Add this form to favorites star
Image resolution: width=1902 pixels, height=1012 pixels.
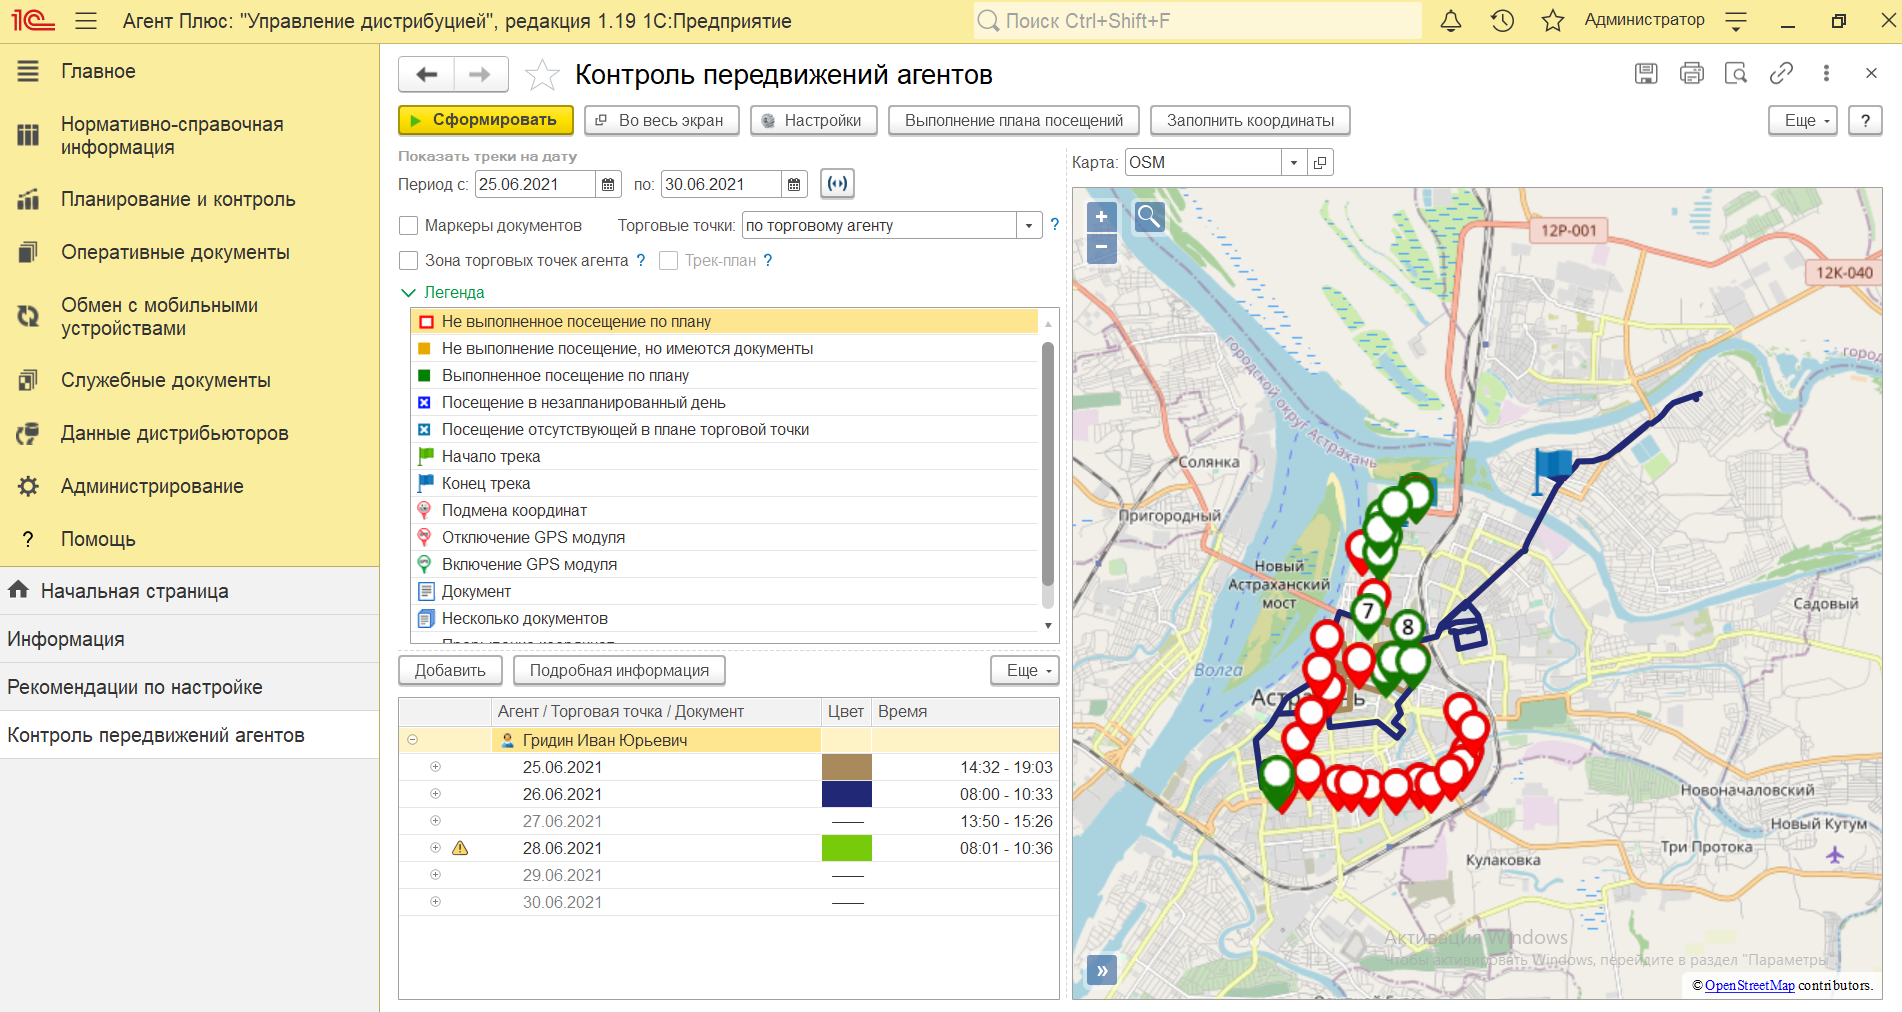[542, 75]
